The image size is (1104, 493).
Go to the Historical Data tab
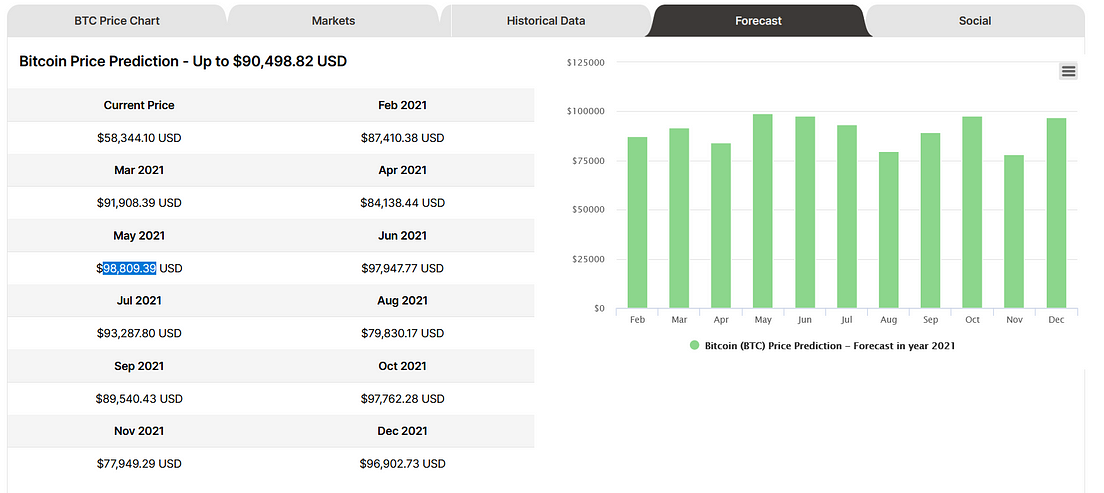[546, 21]
